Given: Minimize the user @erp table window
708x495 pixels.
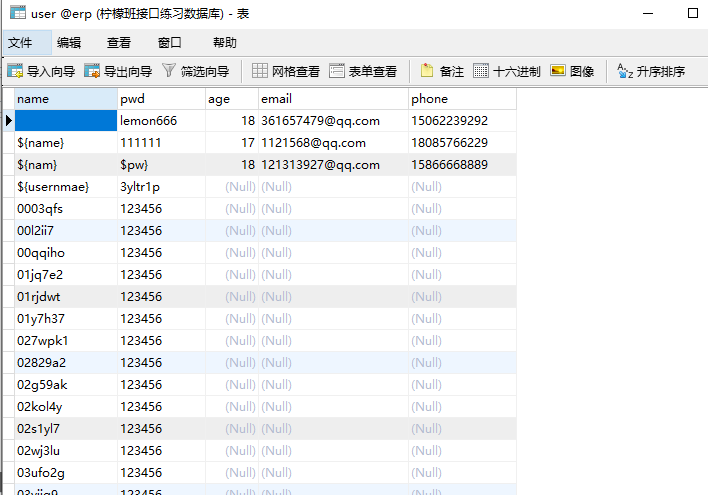Looking at the screenshot, I should (648, 13).
